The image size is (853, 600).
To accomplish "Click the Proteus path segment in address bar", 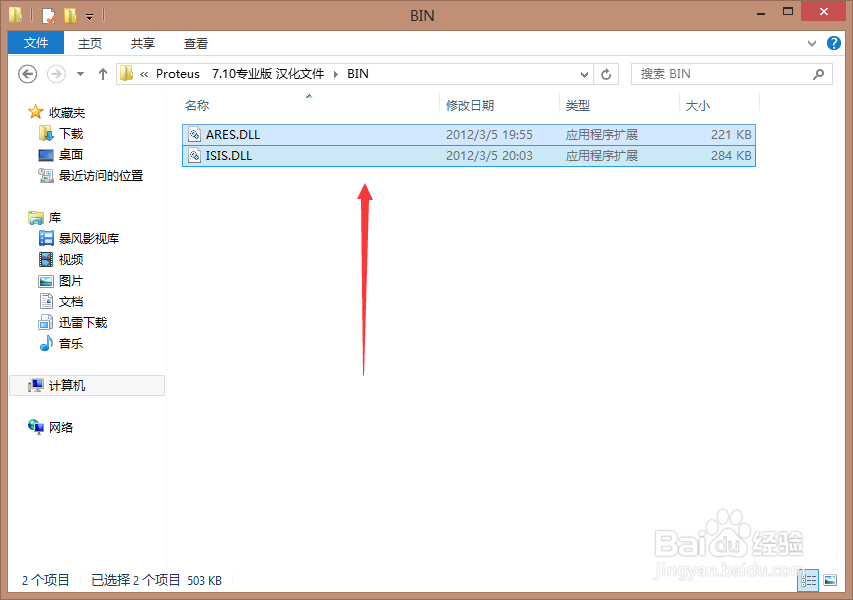I will tap(178, 73).
